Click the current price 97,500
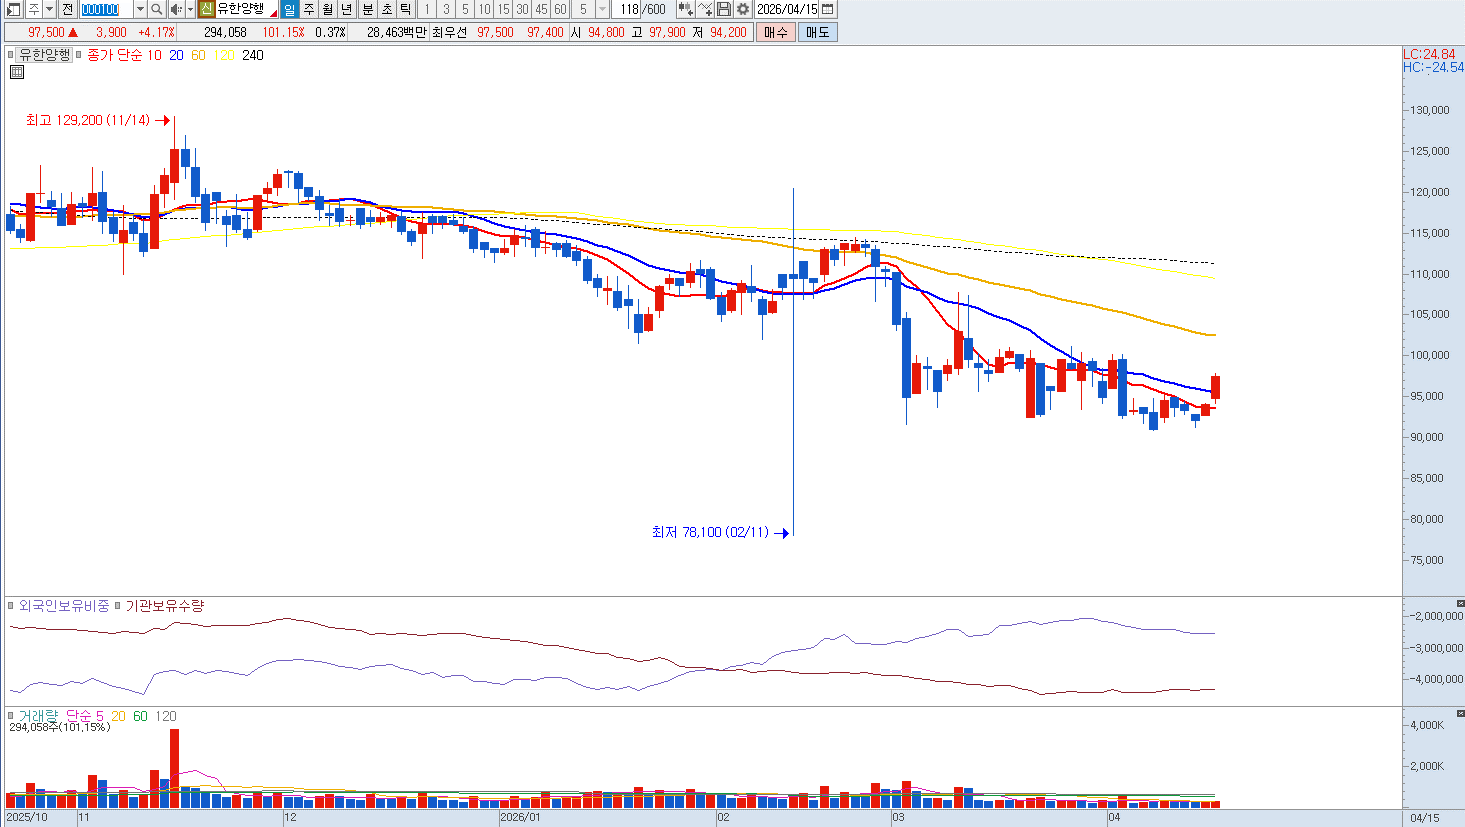Screen dimensions: 1465x827 click(46, 32)
